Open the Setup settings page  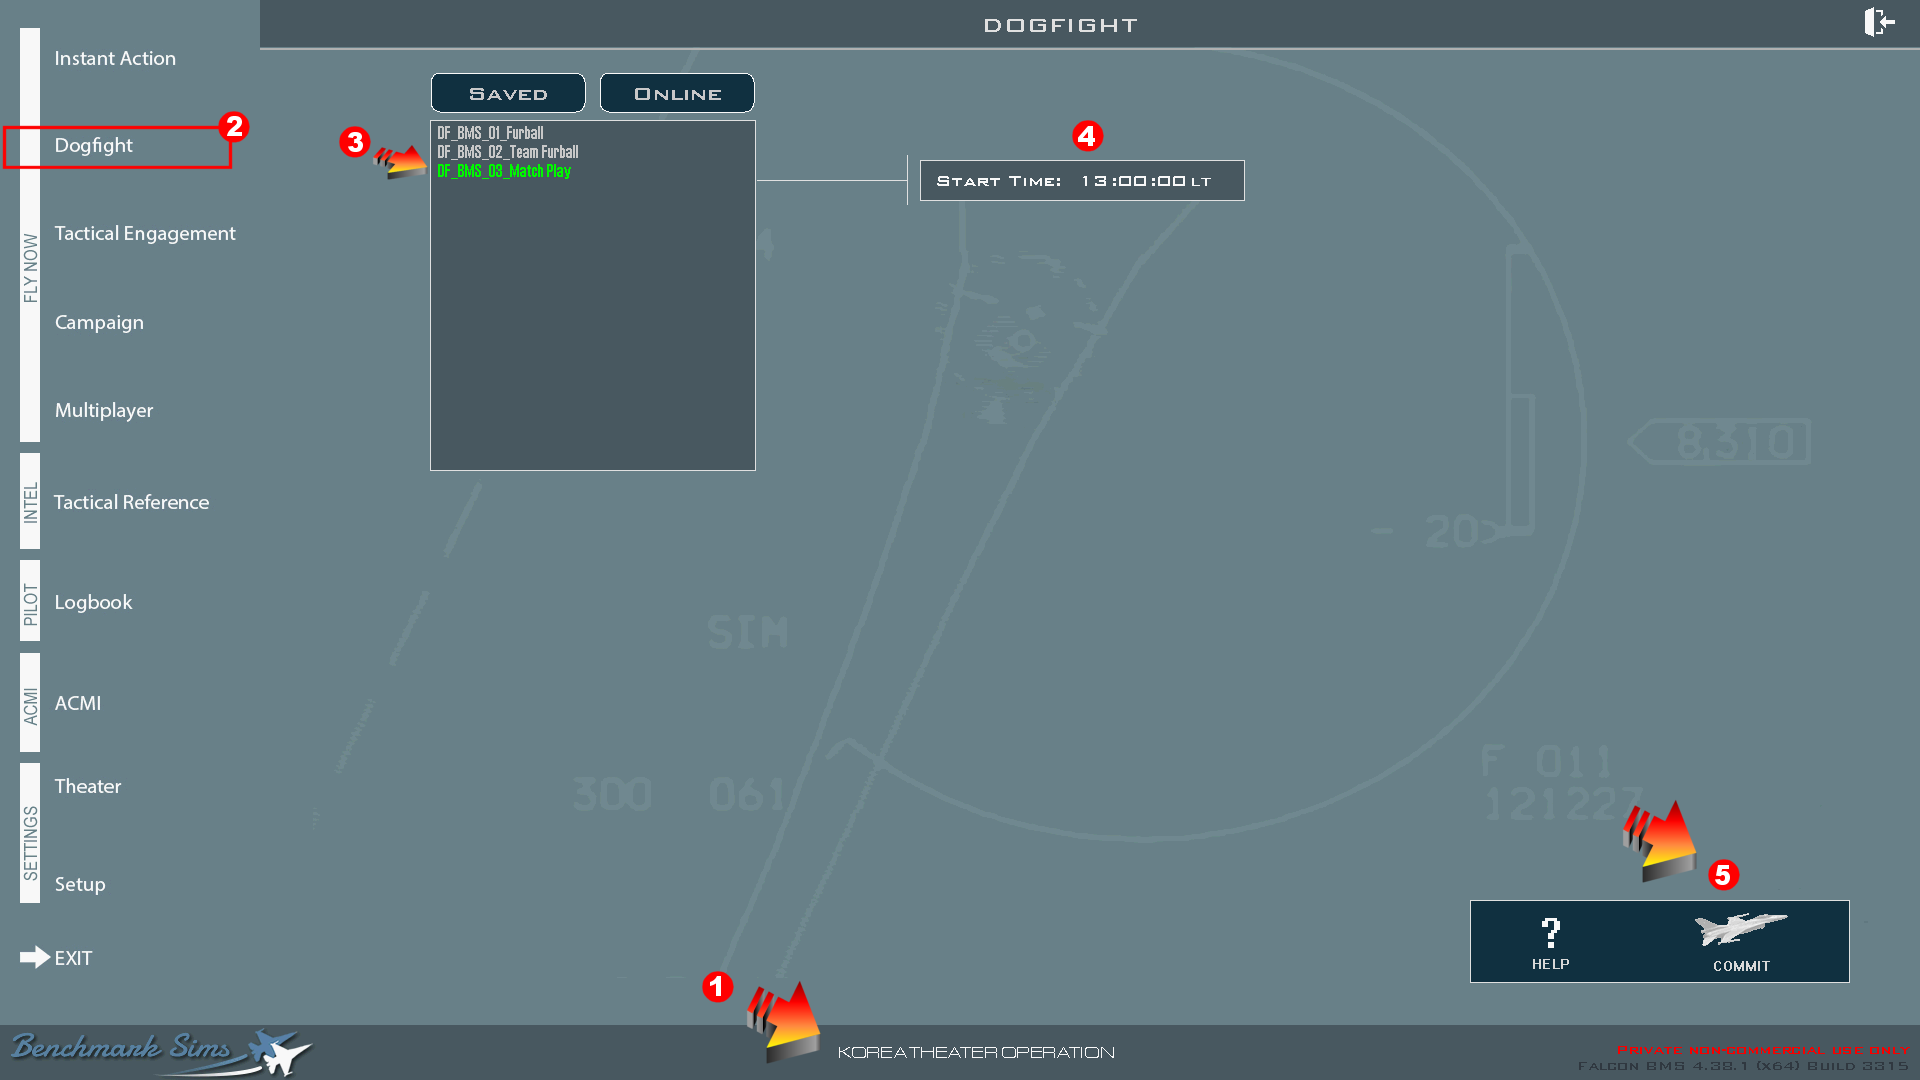point(80,884)
